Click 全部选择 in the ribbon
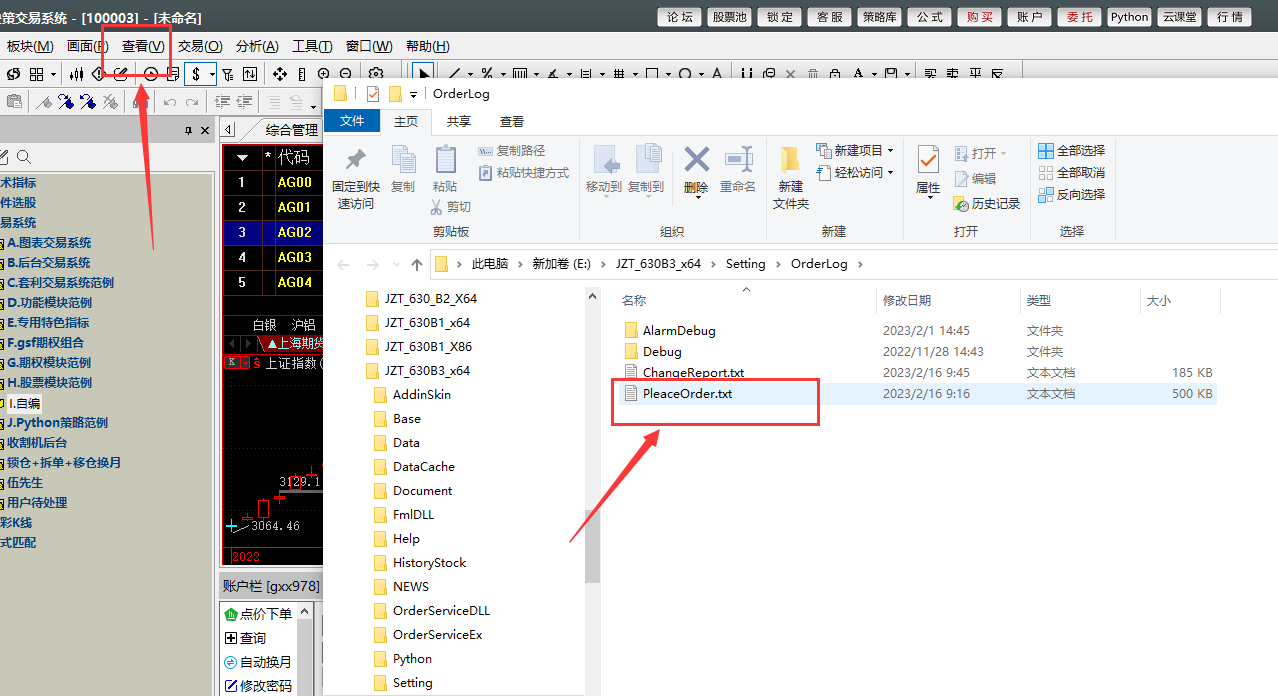 1071,150
